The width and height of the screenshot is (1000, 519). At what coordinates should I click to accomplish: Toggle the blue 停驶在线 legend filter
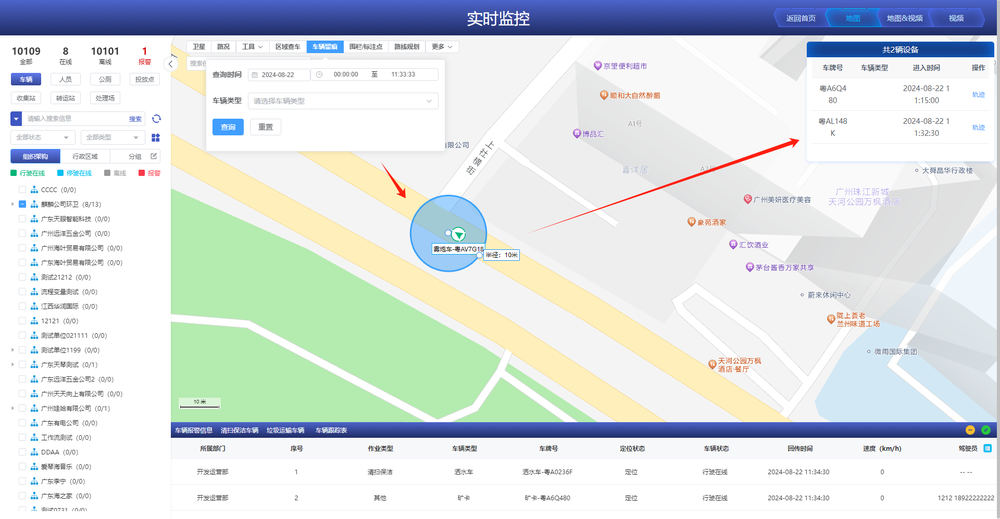75,173
